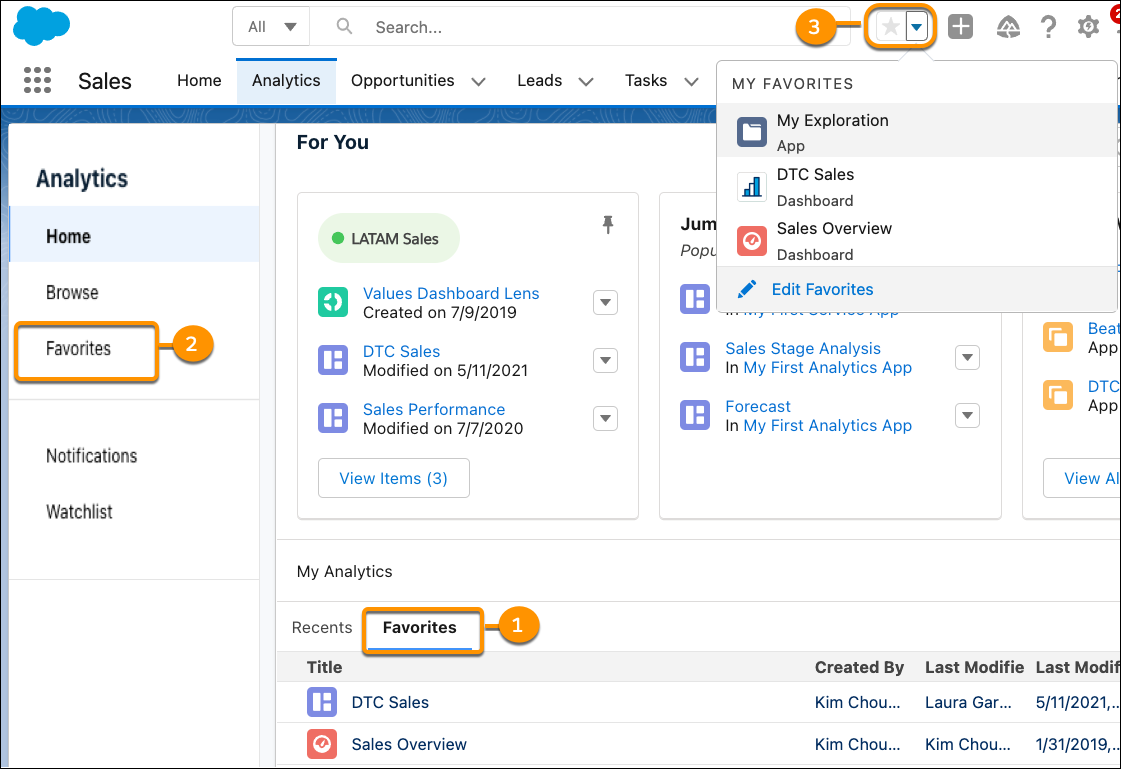1121x769 pixels.
Task: Open Notifications in Analytics sidebar
Action: [92, 456]
